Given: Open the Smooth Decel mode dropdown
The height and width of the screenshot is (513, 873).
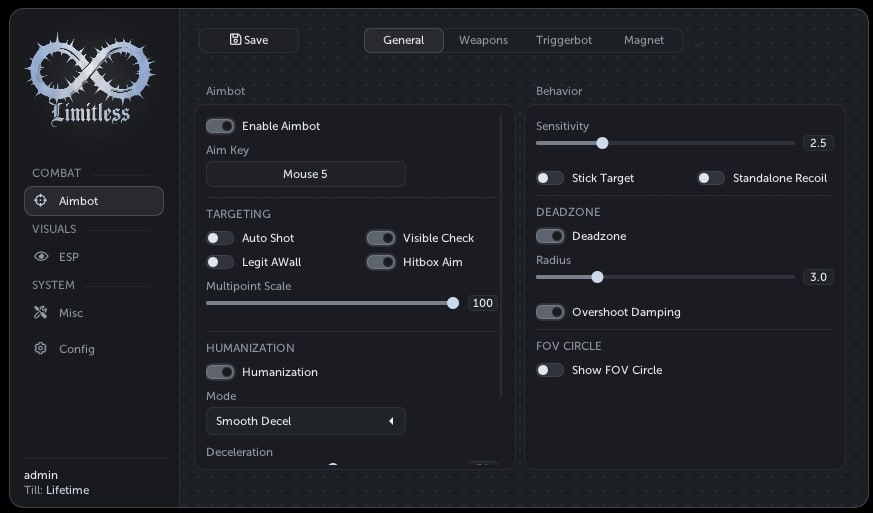Looking at the screenshot, I should [306, 421].
